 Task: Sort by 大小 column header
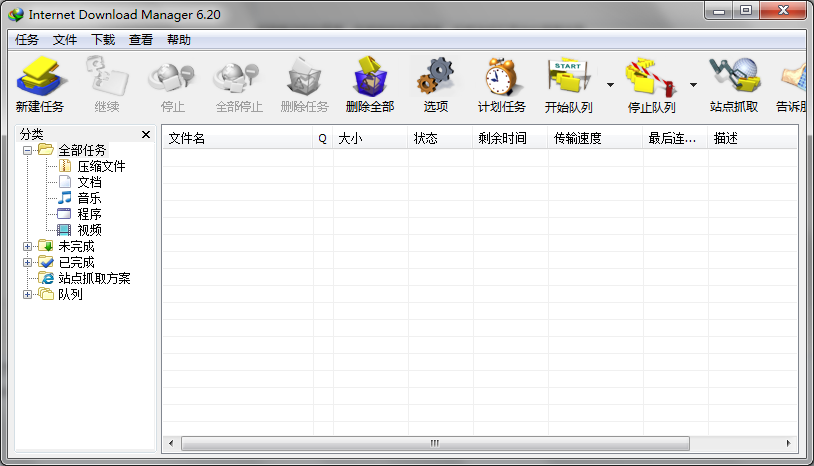[370, 139]
